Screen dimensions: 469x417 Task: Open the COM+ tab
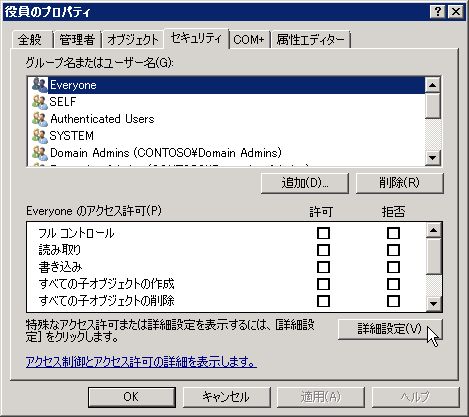249,40
